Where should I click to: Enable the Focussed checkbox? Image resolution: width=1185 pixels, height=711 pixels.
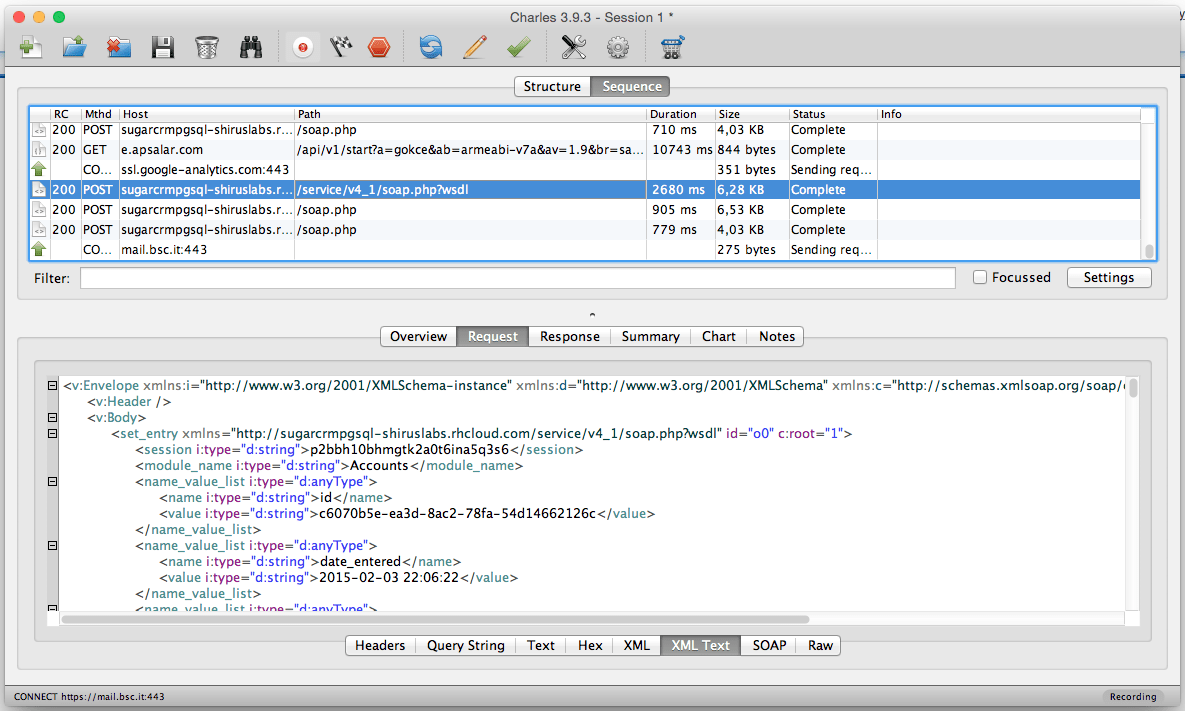pos(979,277)
